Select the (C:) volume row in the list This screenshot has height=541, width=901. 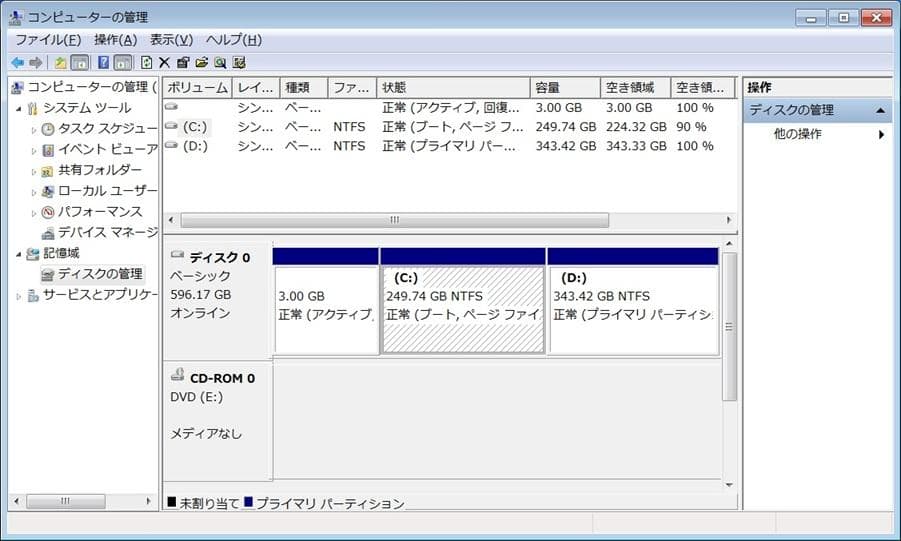pos(450,126)
